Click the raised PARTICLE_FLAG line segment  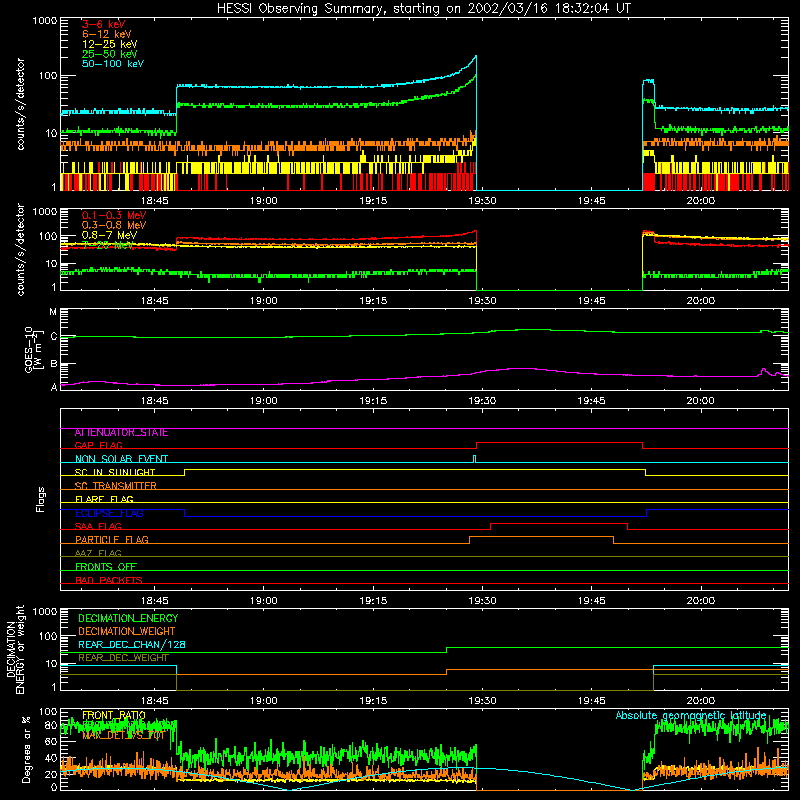(x=541, y=537)
